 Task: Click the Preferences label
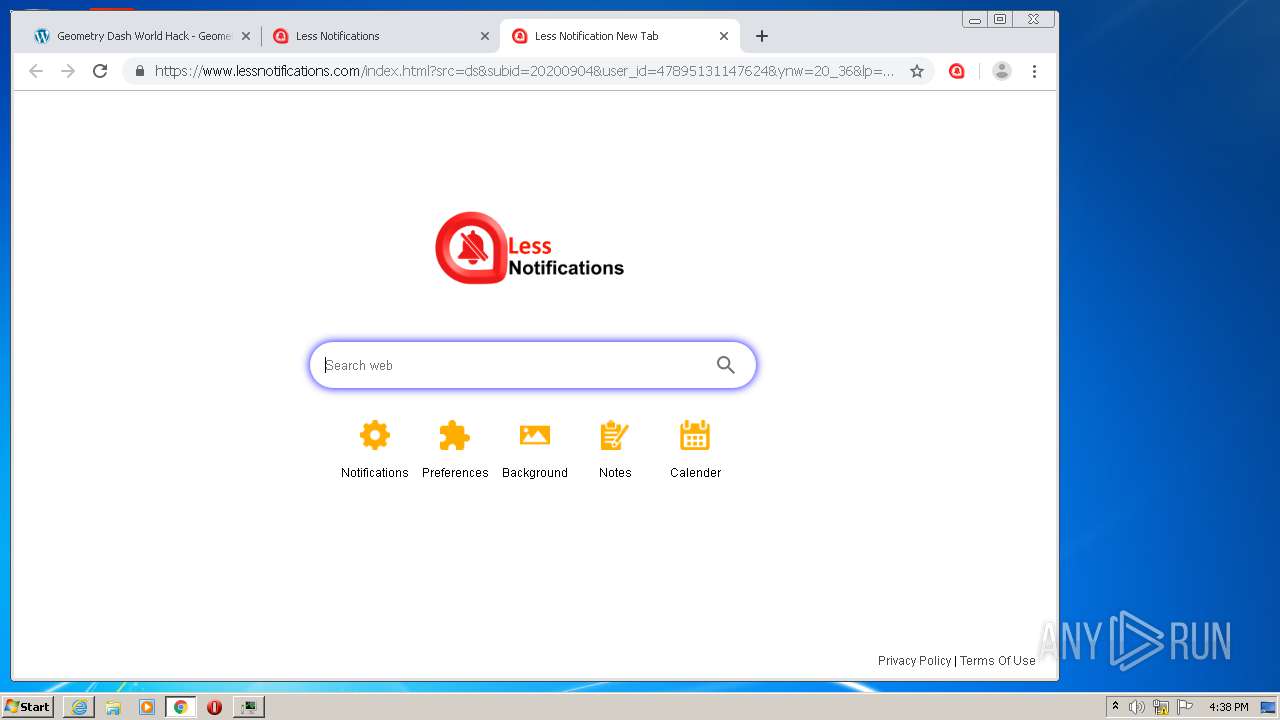455,473
